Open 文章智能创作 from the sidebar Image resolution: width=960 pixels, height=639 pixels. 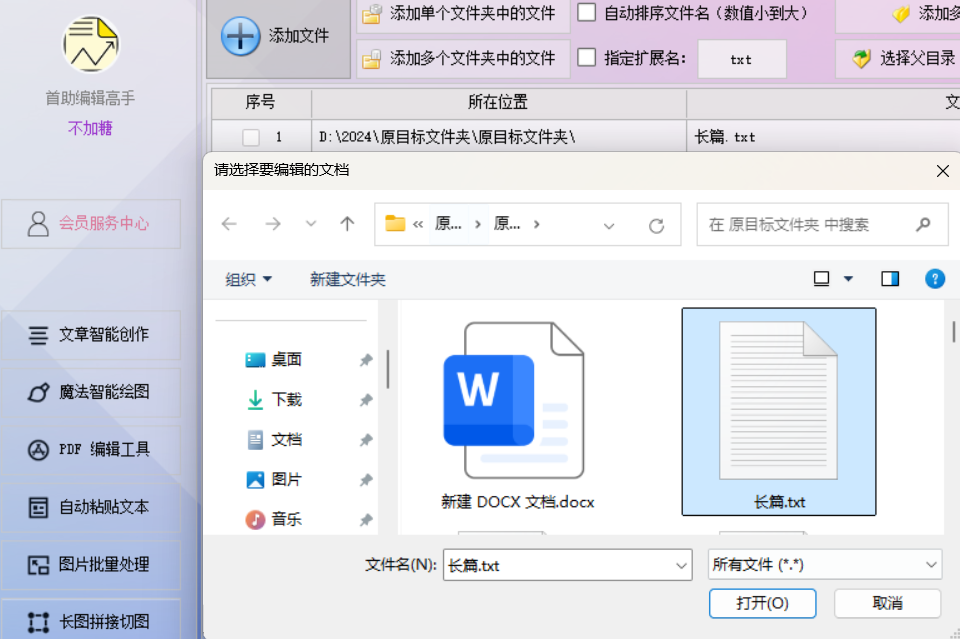(x=91, y=335)
